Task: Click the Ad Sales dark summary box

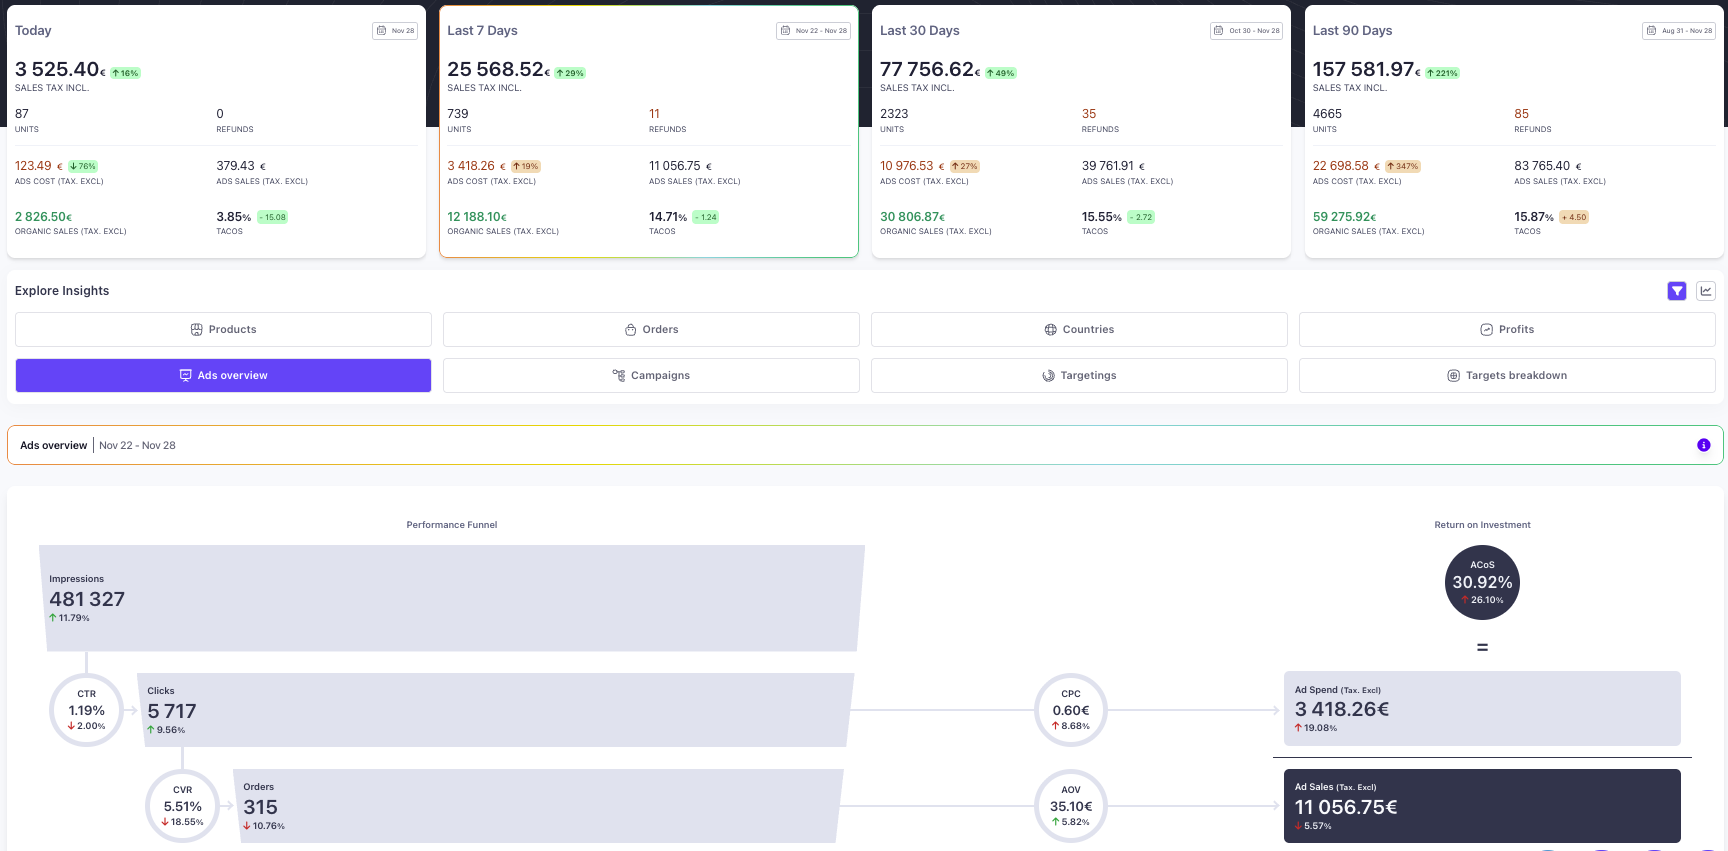Action: 1481,806
